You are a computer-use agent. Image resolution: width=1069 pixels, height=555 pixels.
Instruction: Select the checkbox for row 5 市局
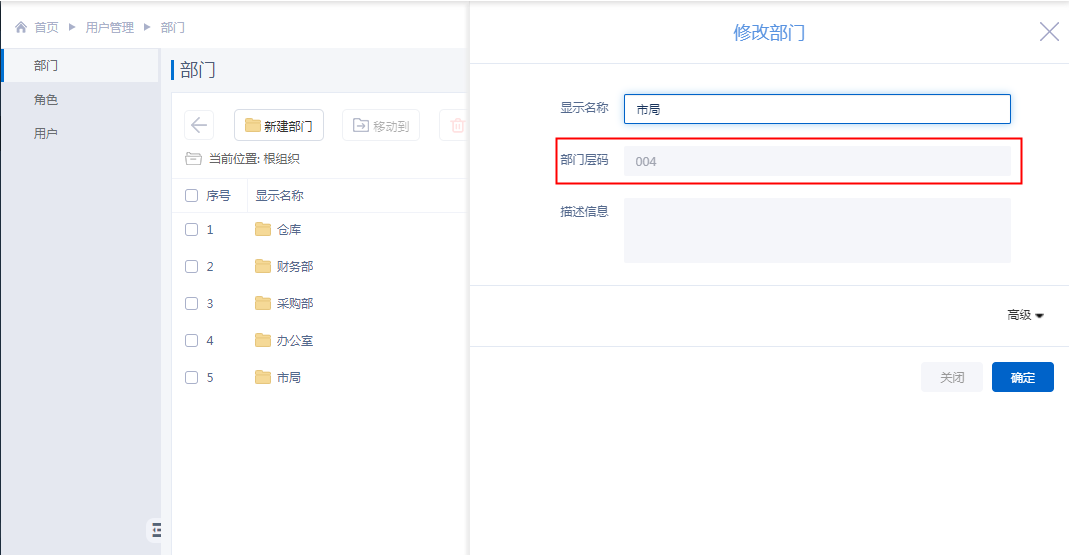tap(192, 378)
